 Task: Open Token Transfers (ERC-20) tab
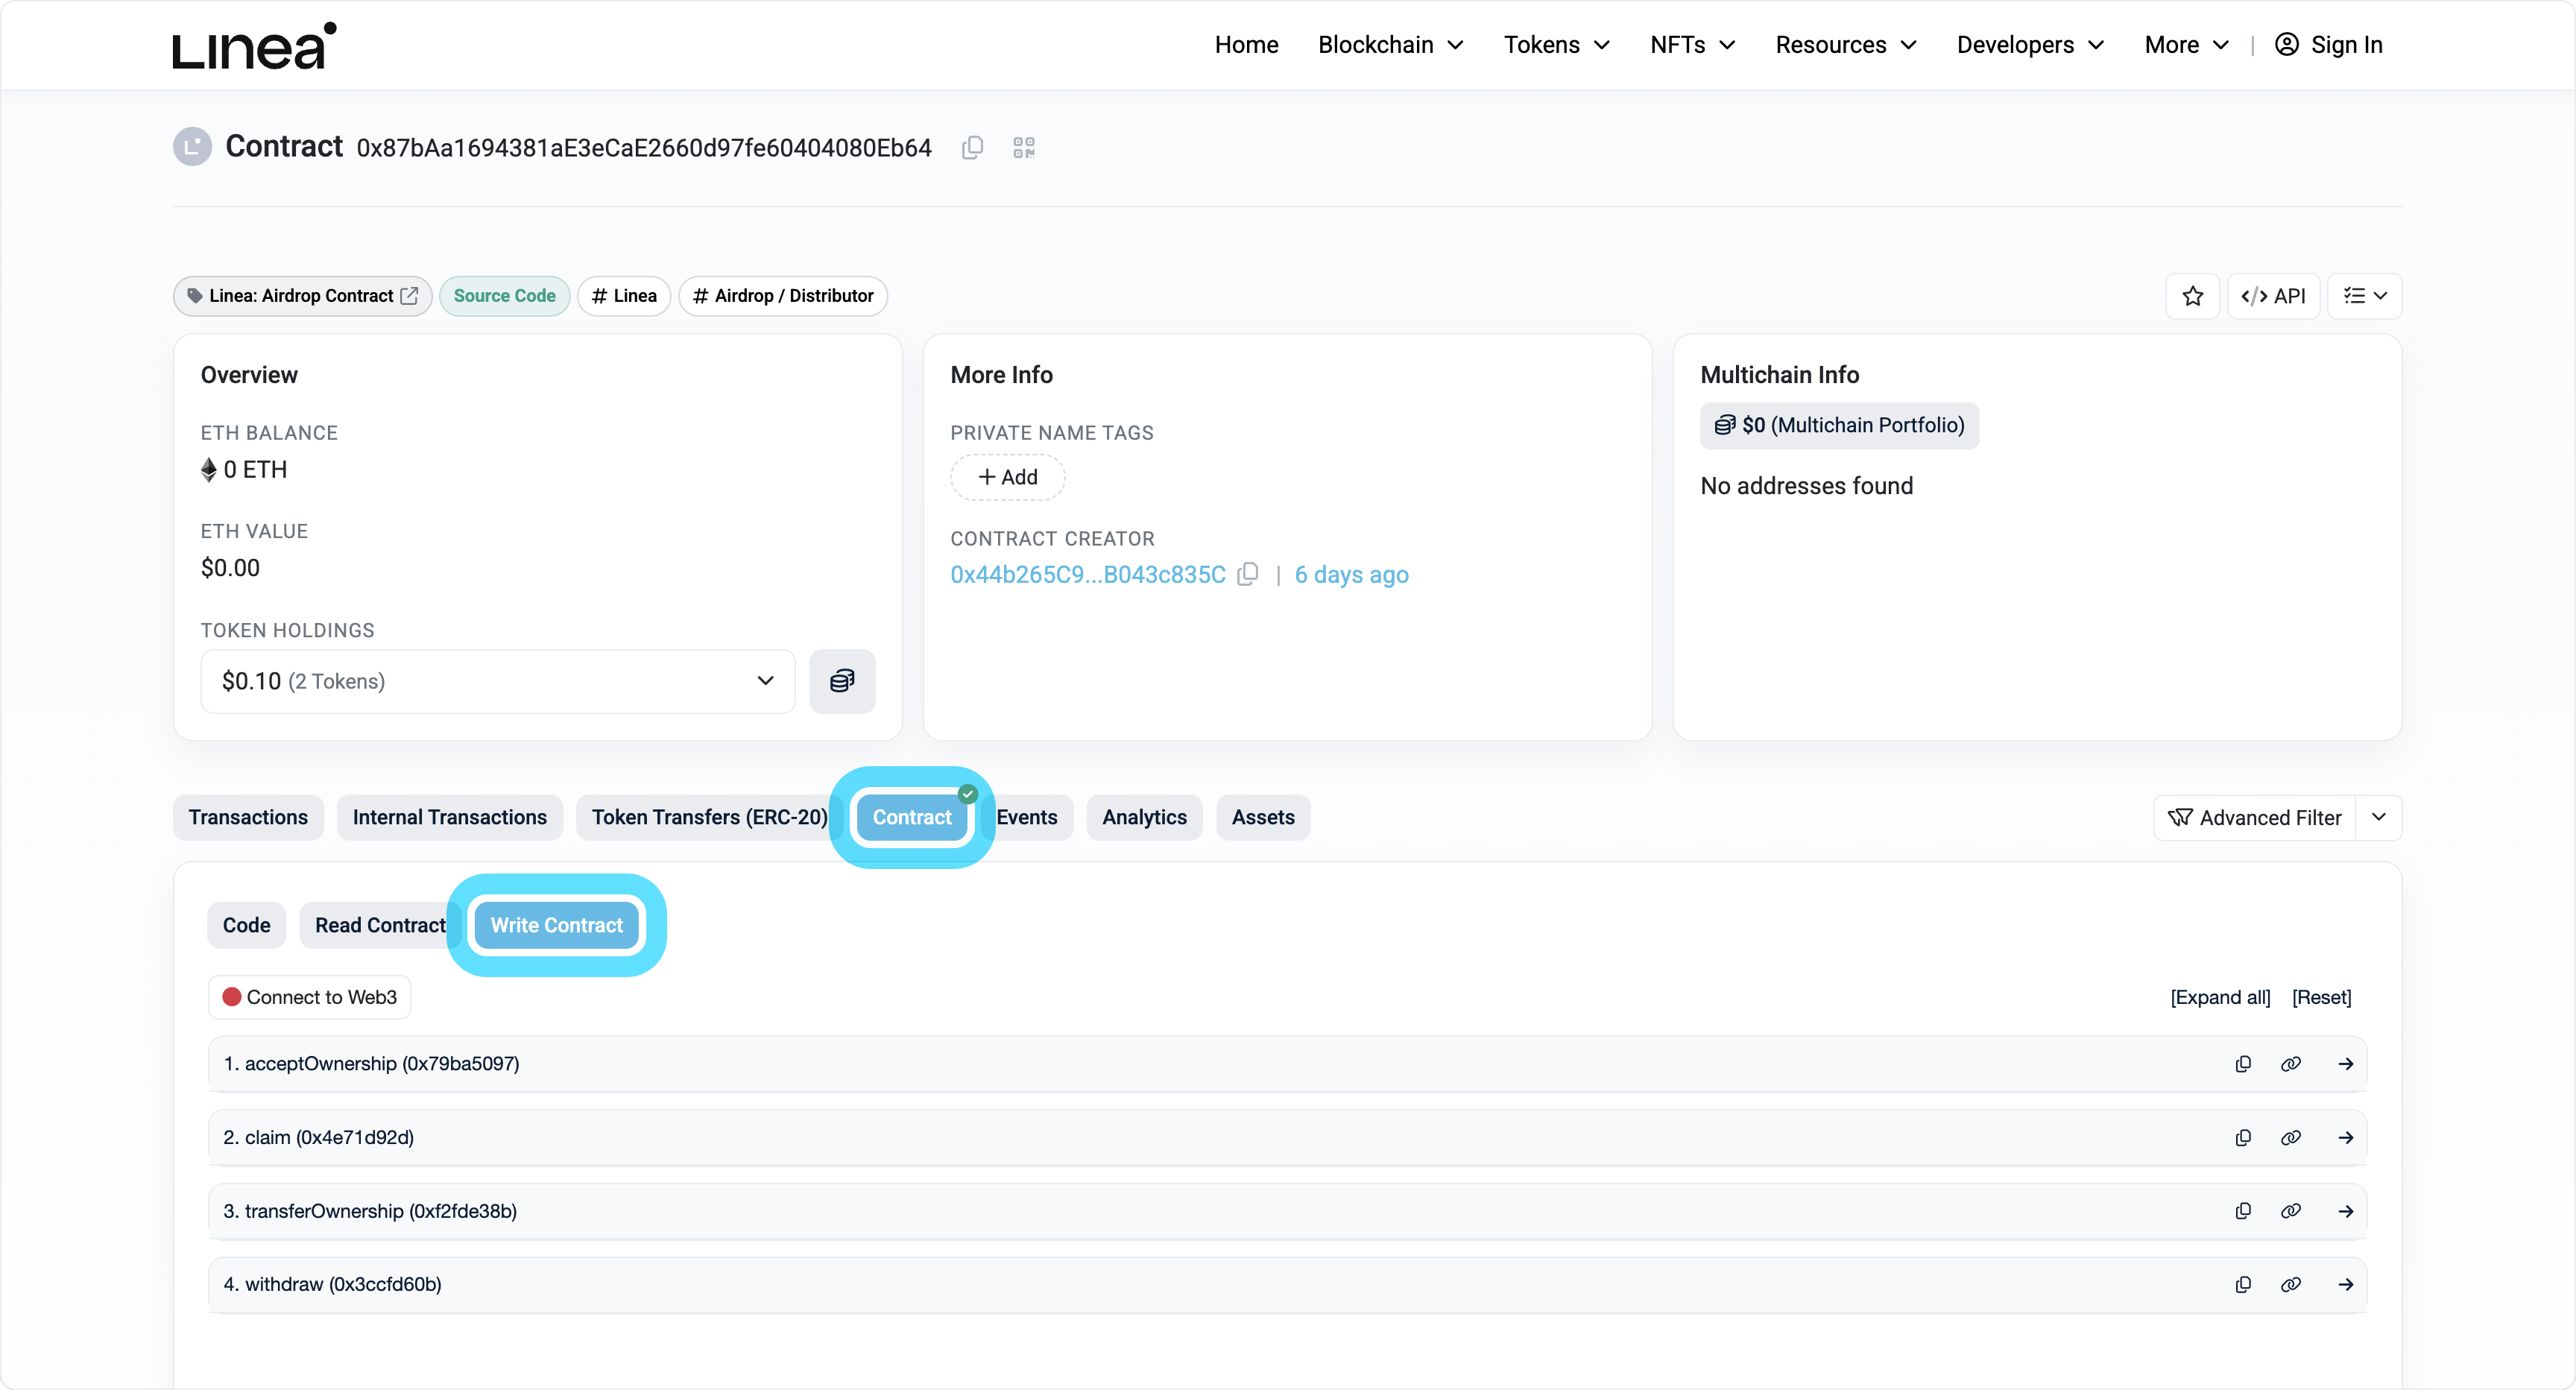point(709,817)
